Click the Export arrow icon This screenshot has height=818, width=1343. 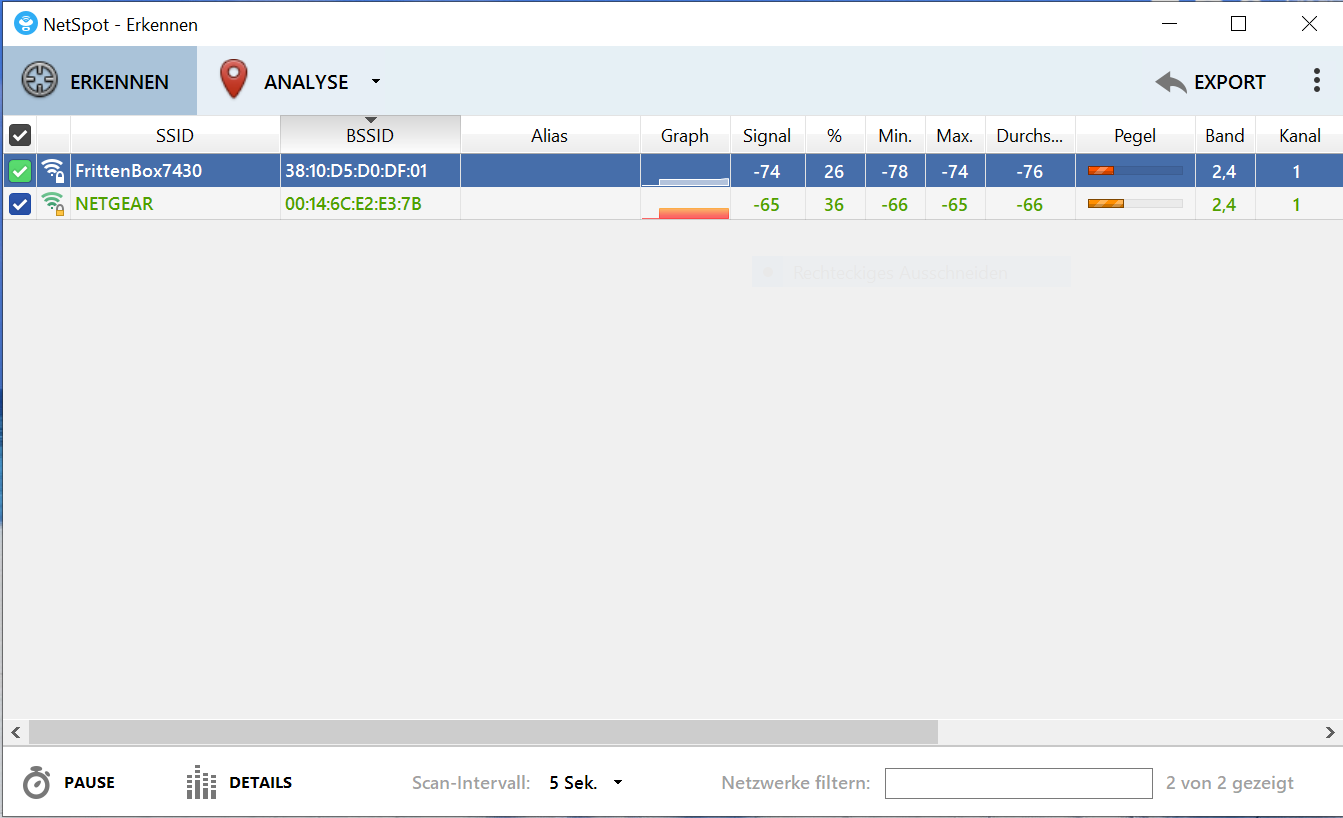coord(1171,83)
